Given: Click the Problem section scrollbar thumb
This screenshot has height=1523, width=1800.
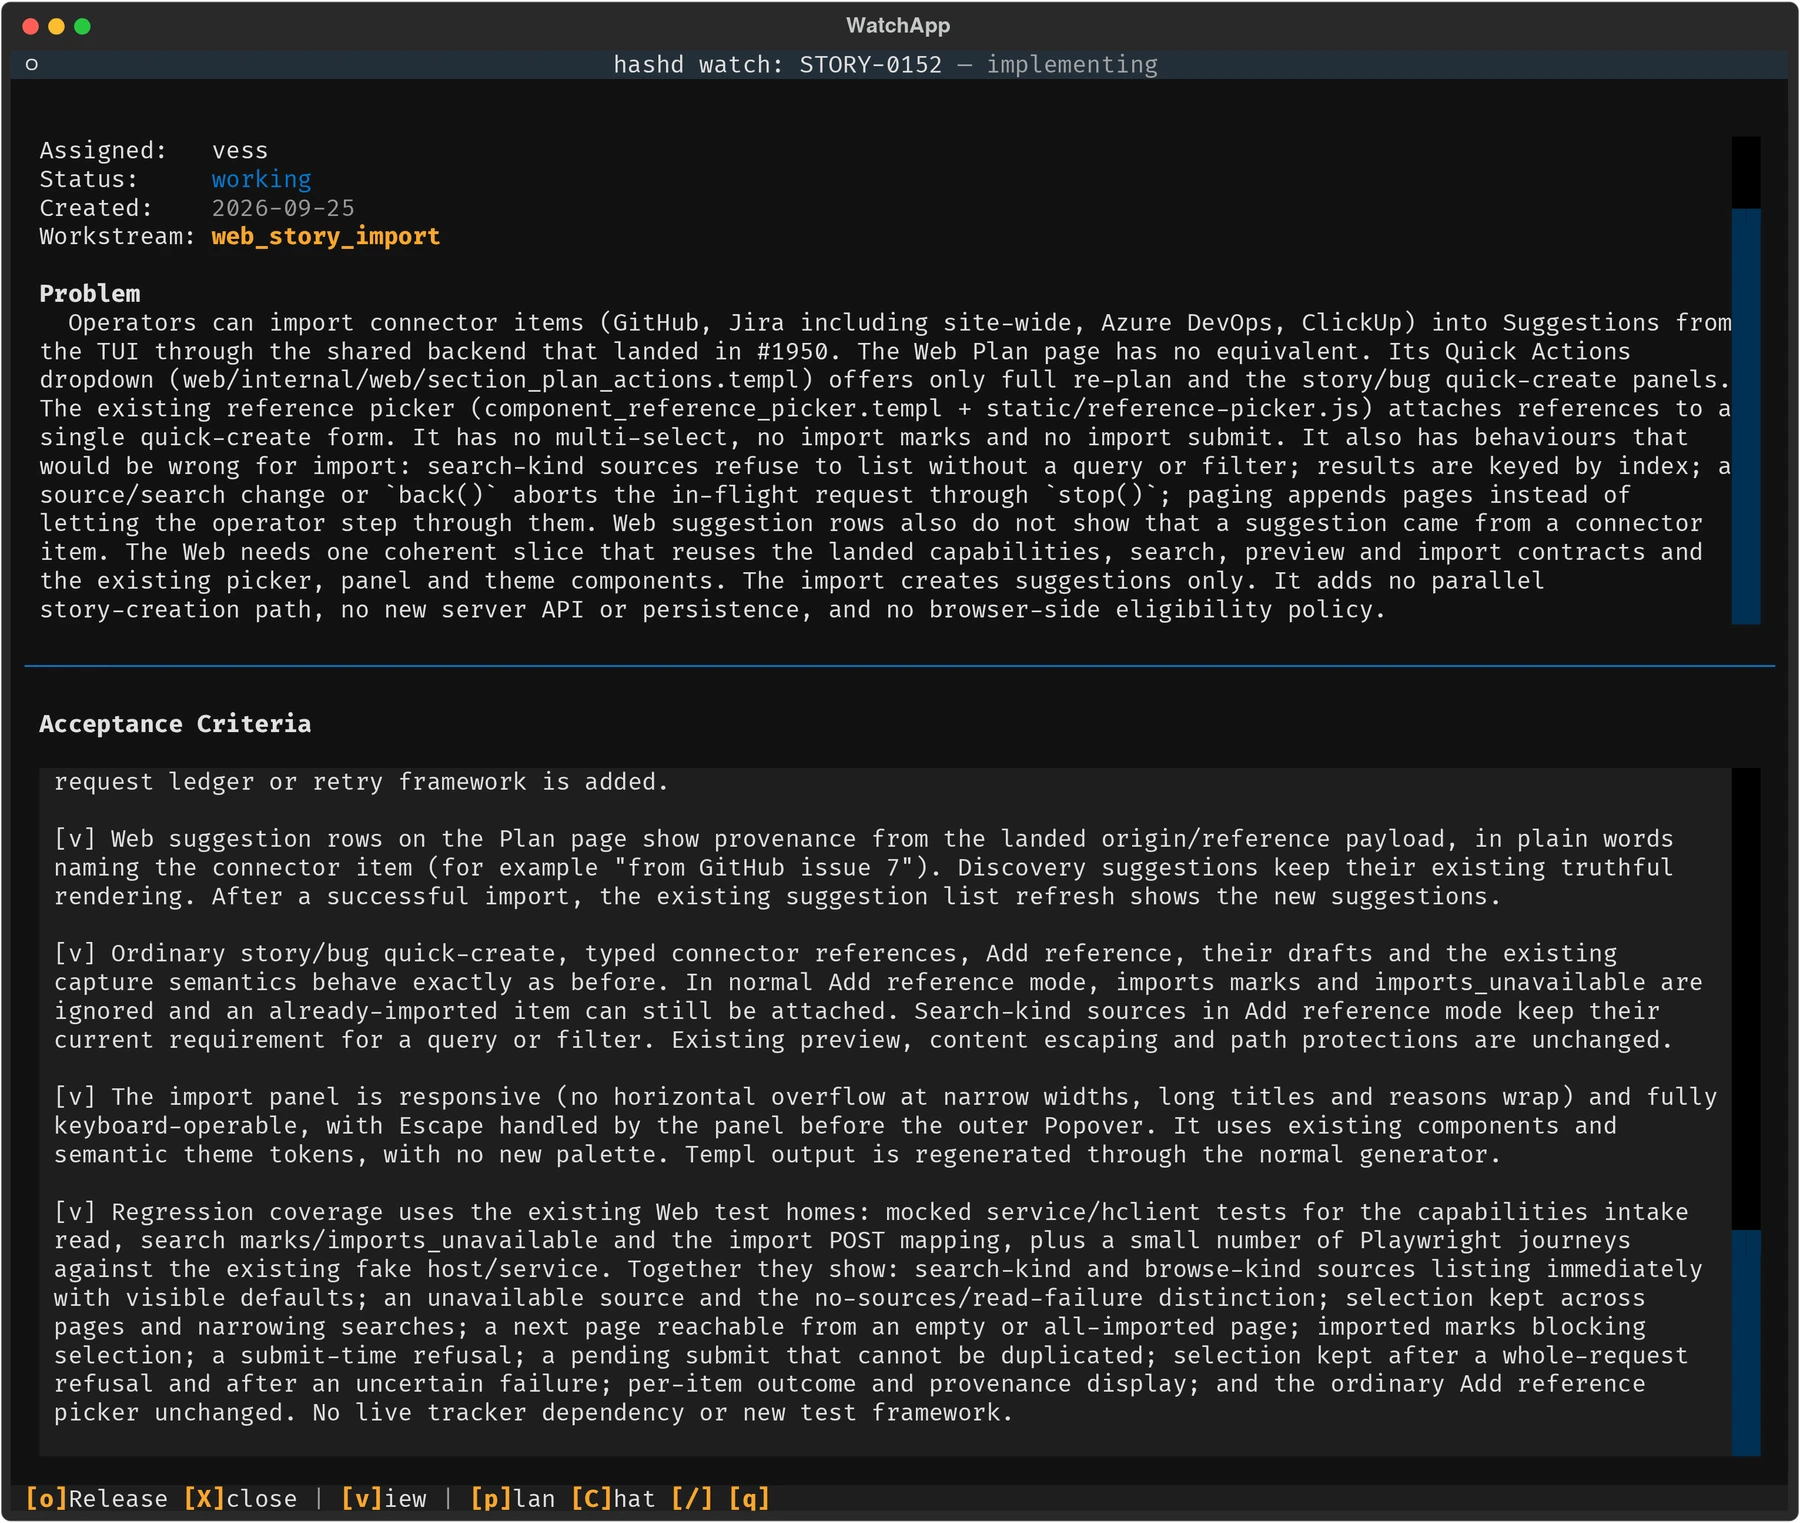Looking at the screenshot, I should [1745, 416].
